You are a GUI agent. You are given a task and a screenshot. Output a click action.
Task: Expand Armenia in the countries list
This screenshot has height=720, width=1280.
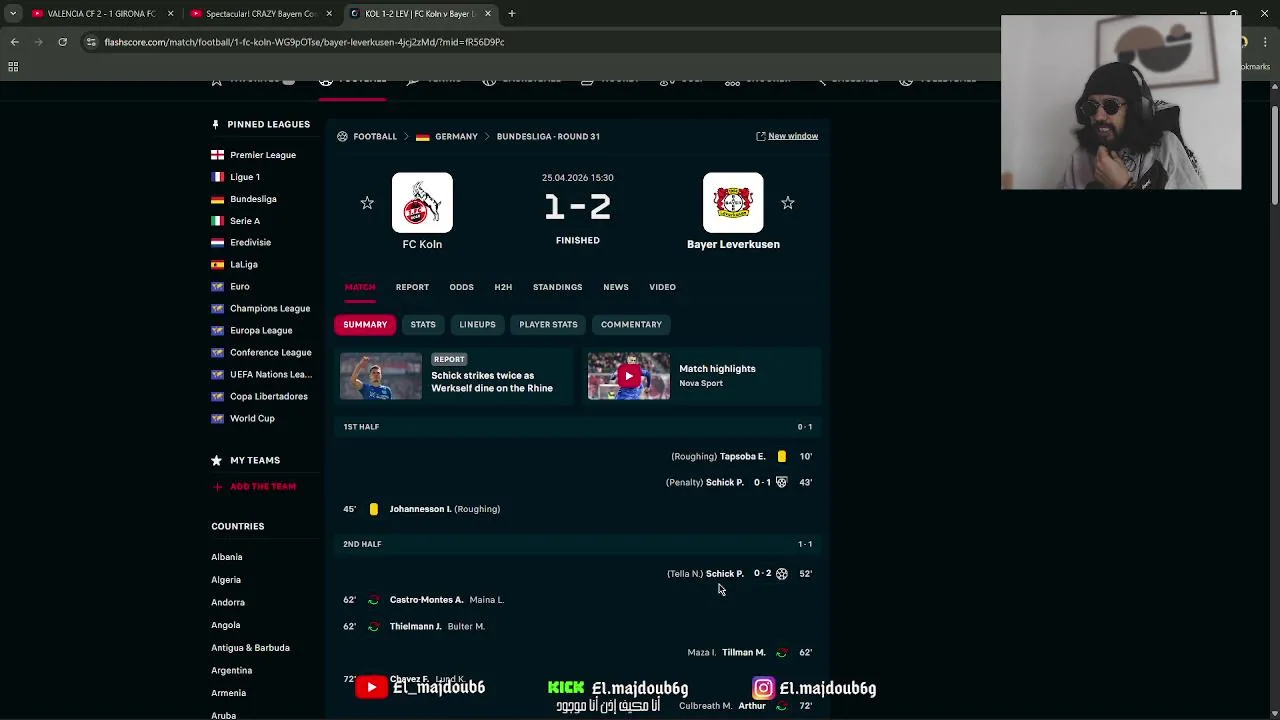(x=228, y=693)
